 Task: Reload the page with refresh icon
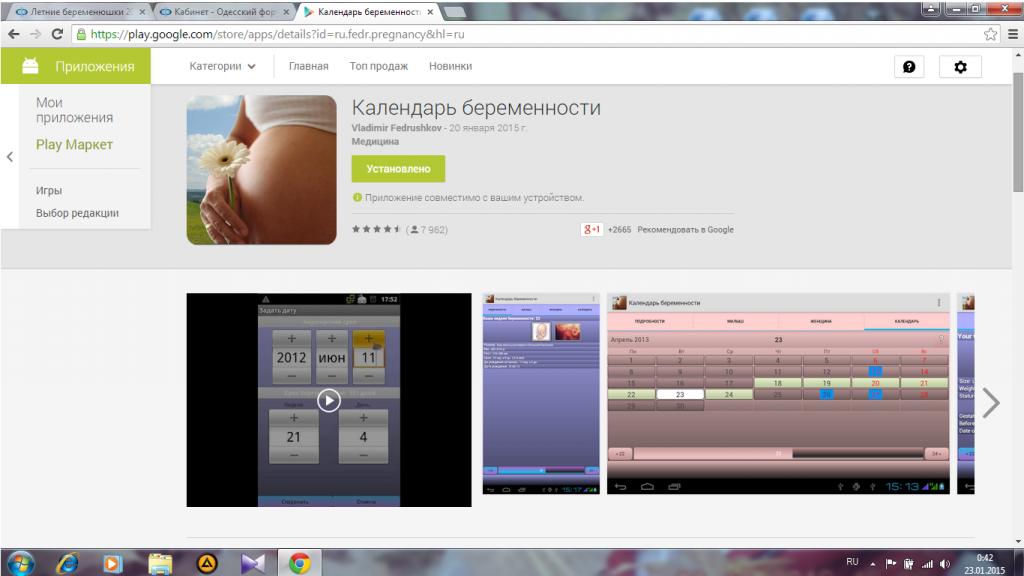(57, 33)
